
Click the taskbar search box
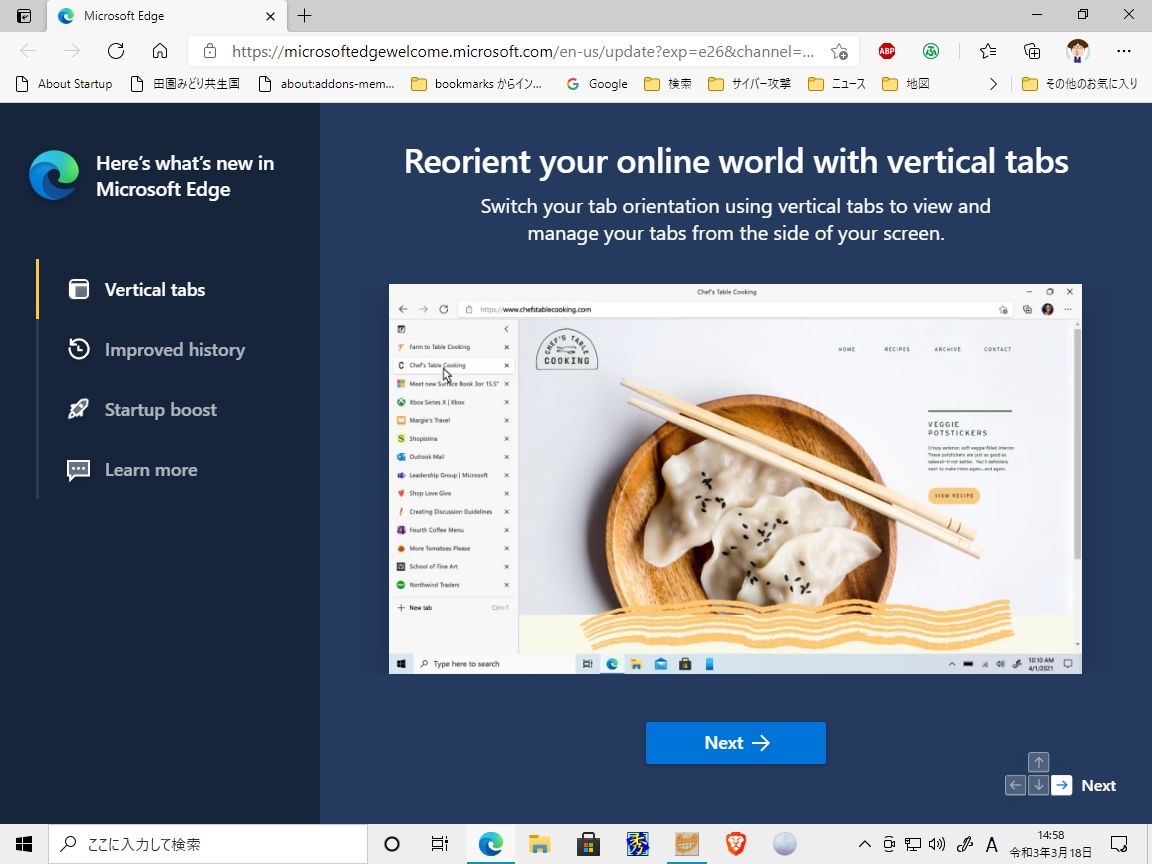pyautogui.click(x=207, y=844)
